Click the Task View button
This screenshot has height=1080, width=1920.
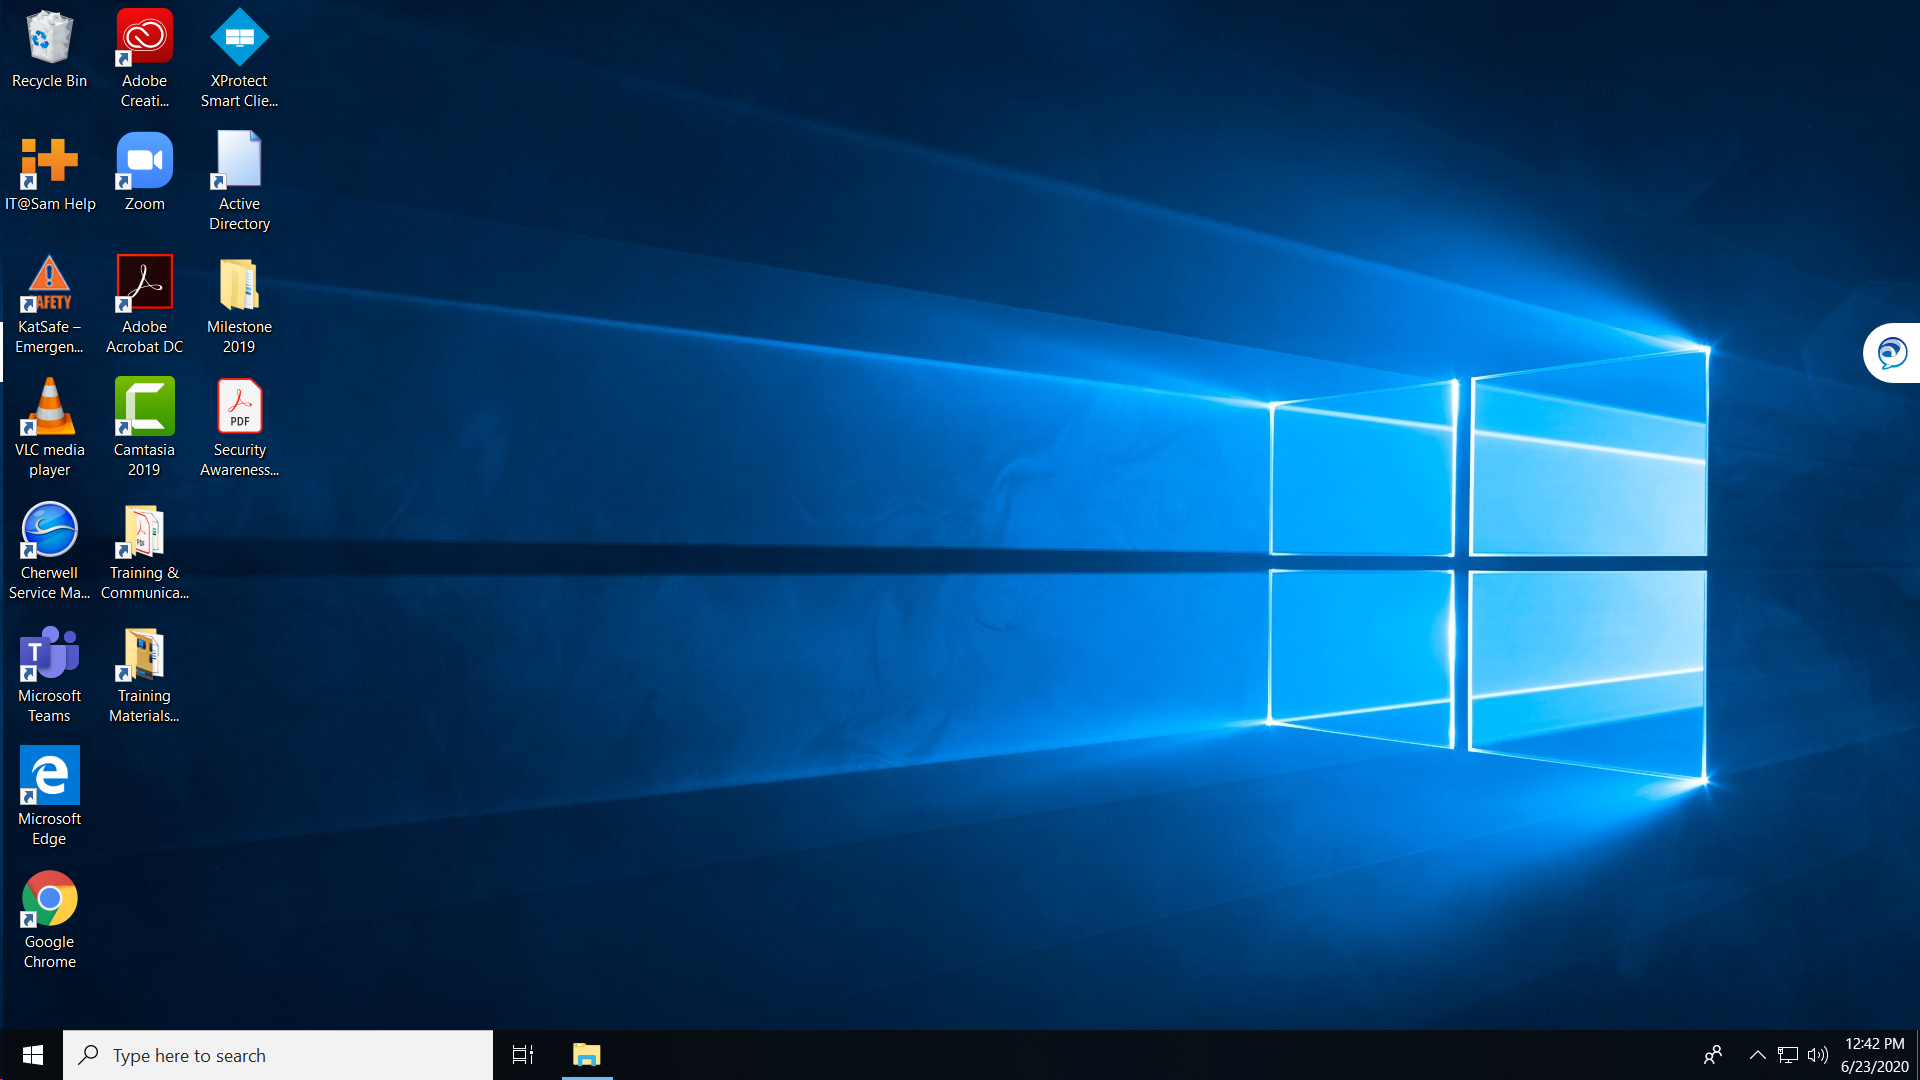[522, 1055]
